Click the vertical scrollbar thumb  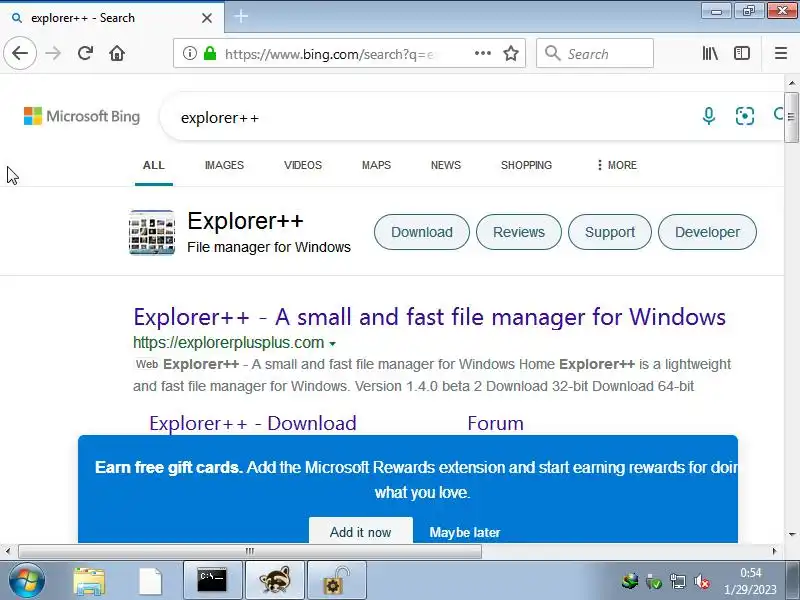pyautogui.click(x=791, y=117)
